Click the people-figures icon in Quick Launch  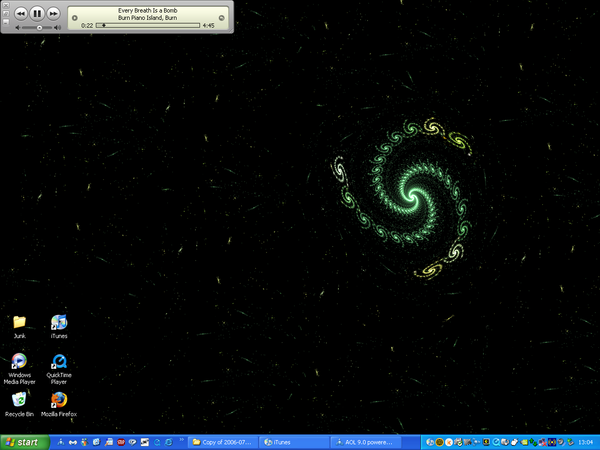(84, 442)
